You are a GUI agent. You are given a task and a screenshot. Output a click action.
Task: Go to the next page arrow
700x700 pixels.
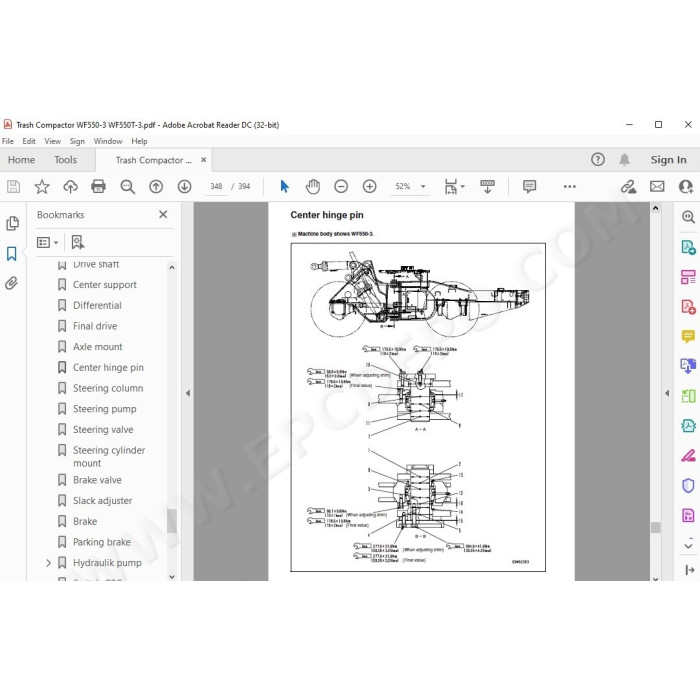pos(184,186)
